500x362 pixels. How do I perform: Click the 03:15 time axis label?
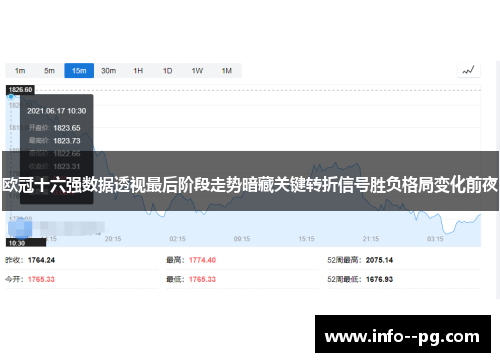pyautogui.click(x=435, y=239)
